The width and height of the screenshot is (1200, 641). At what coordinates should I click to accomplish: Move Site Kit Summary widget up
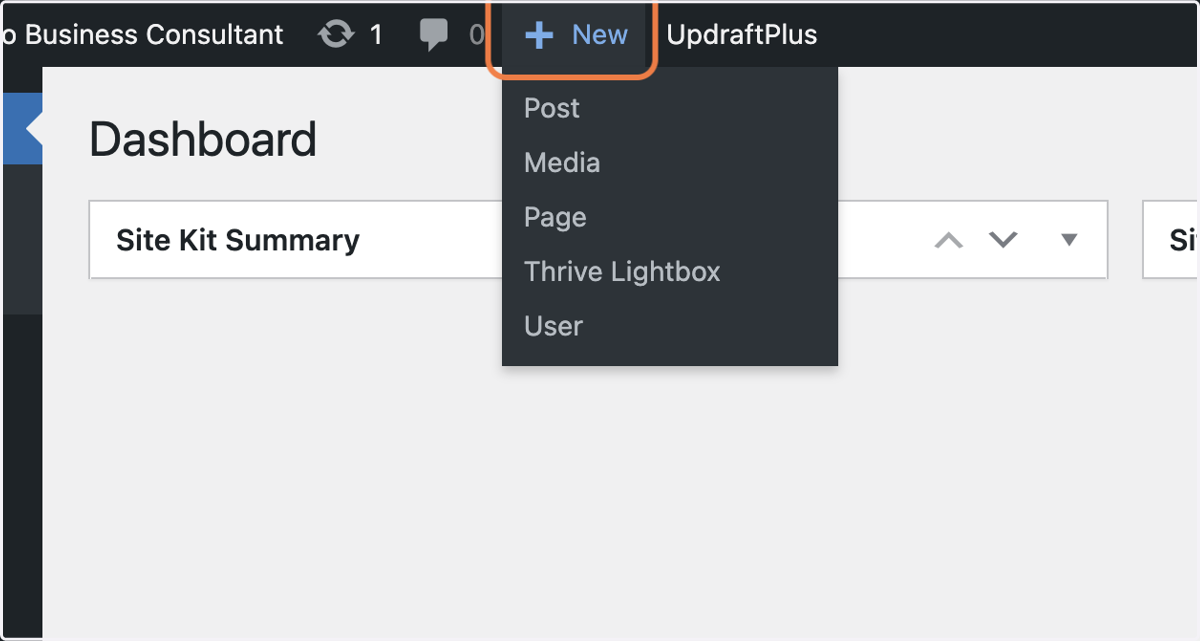click(948, 240)
